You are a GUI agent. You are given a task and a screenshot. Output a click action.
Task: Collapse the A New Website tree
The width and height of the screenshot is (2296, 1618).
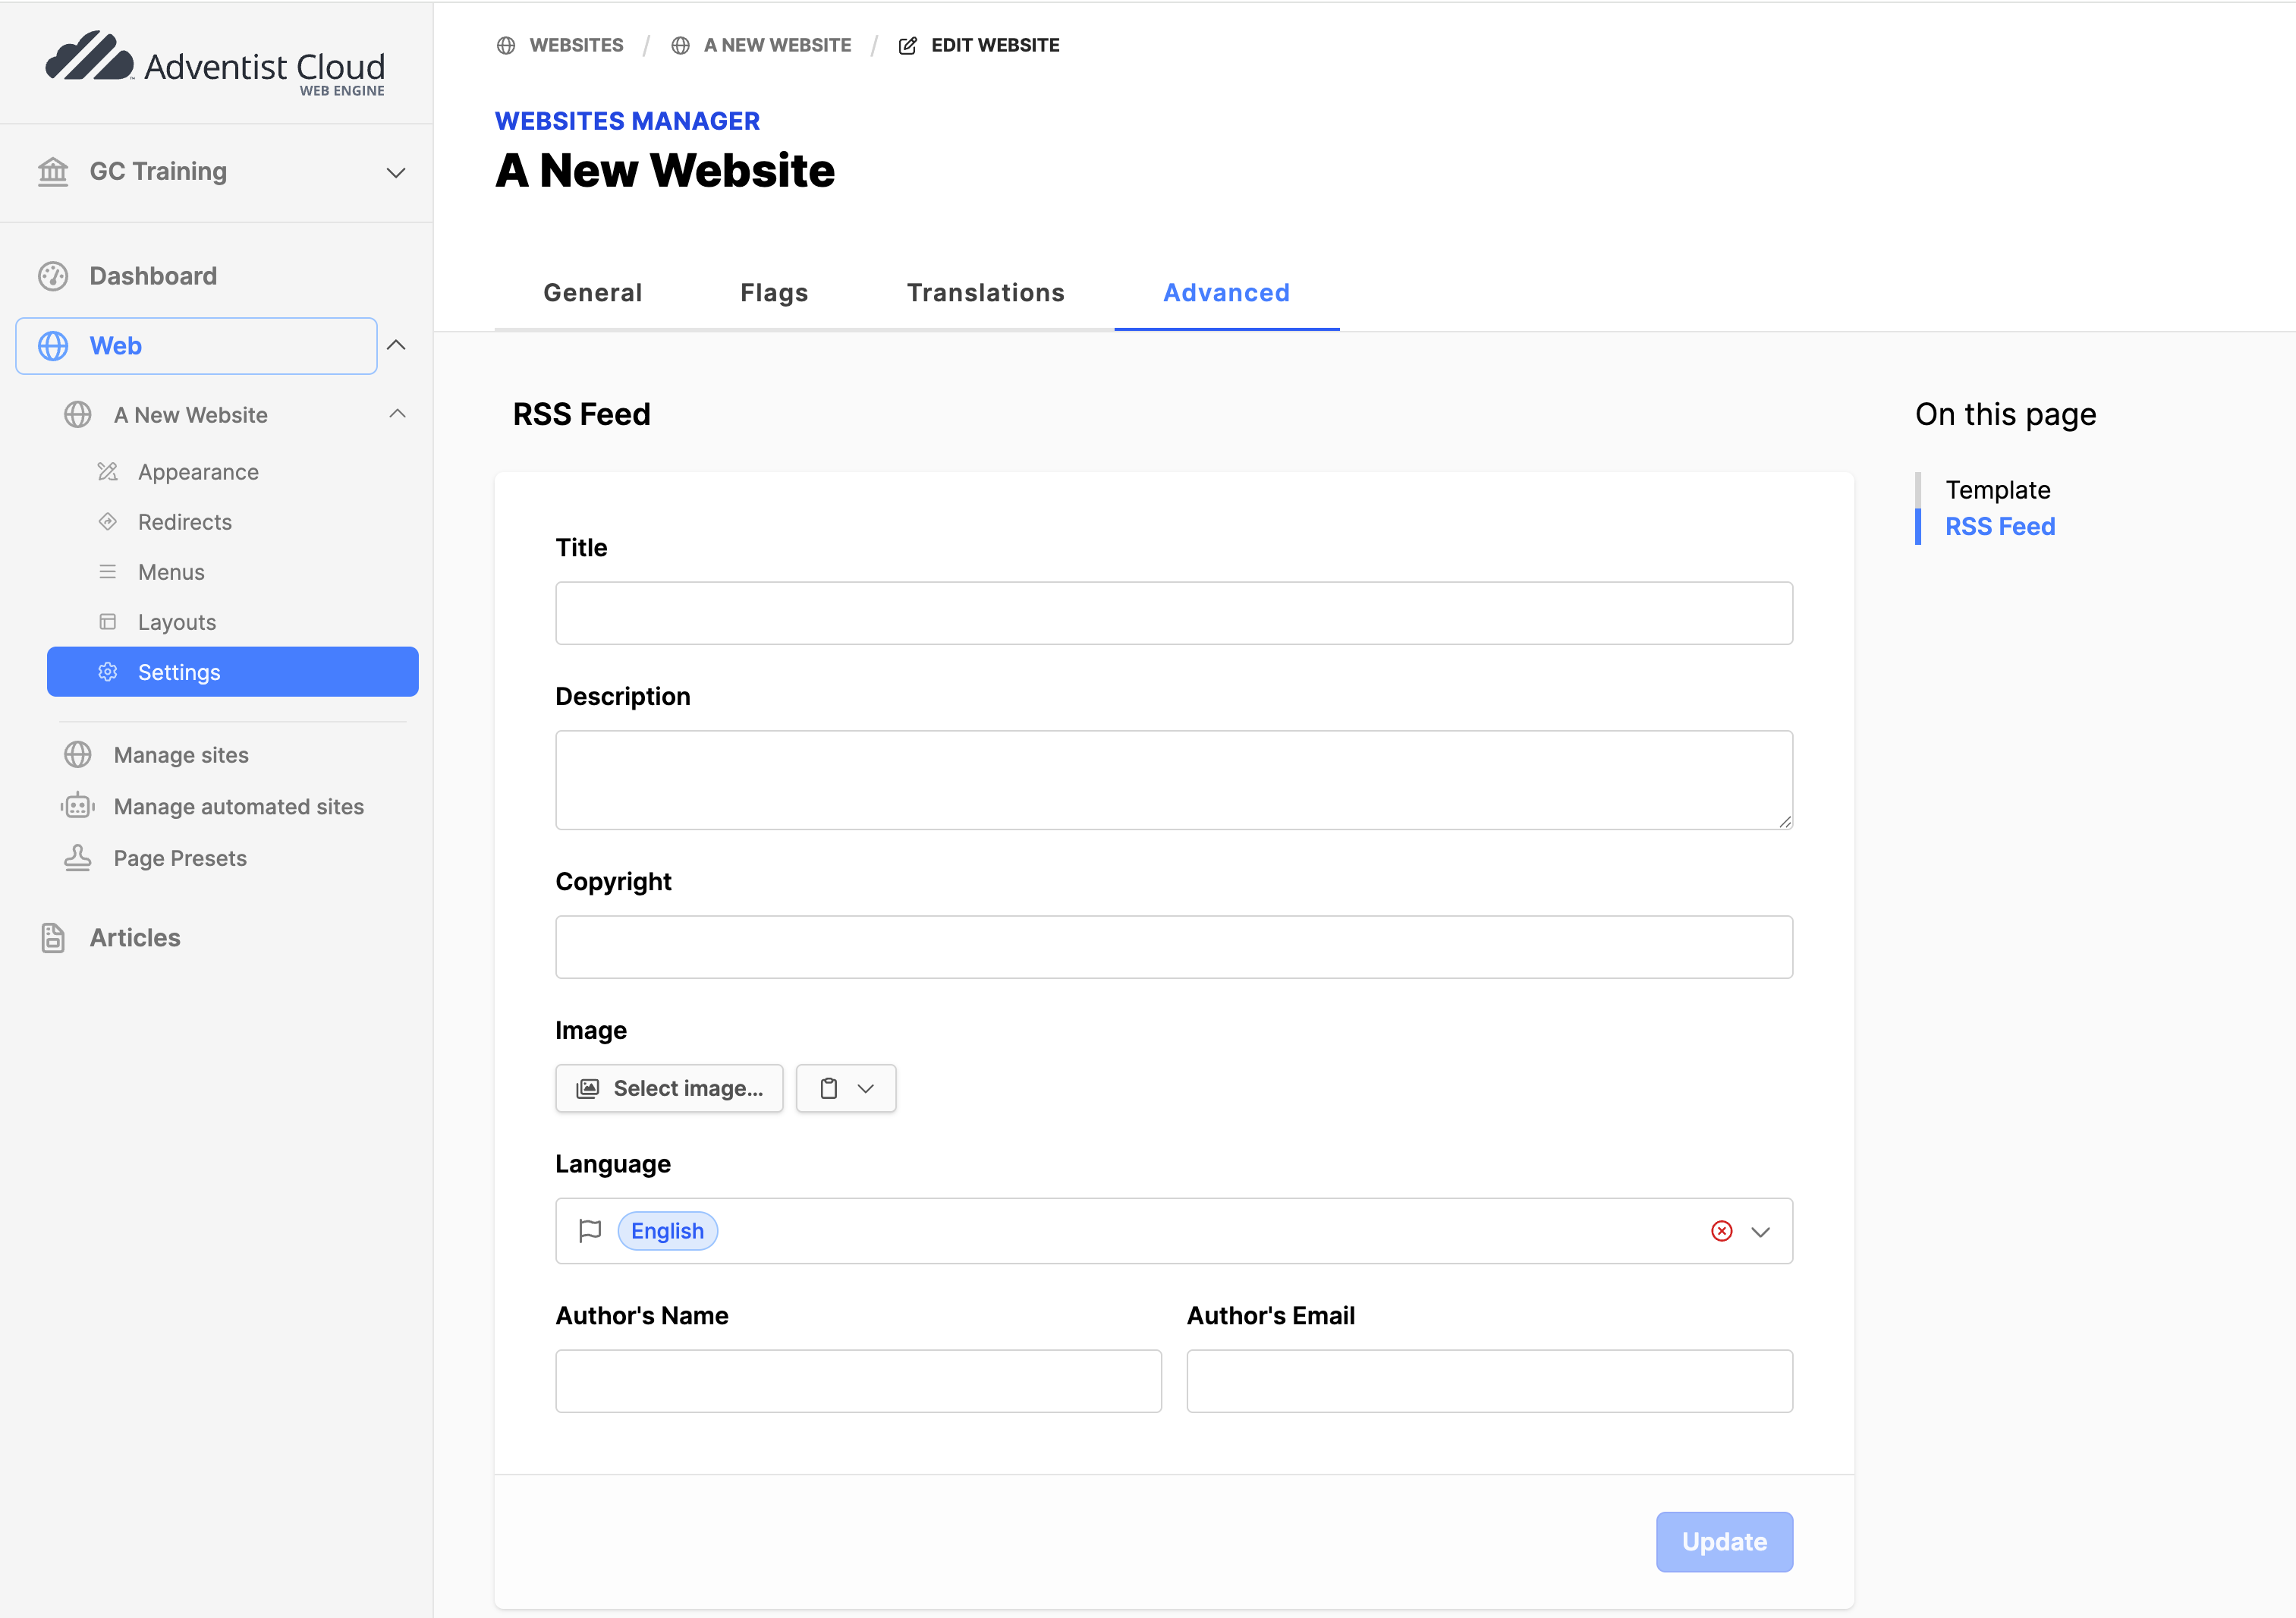[x=397, y=414]
